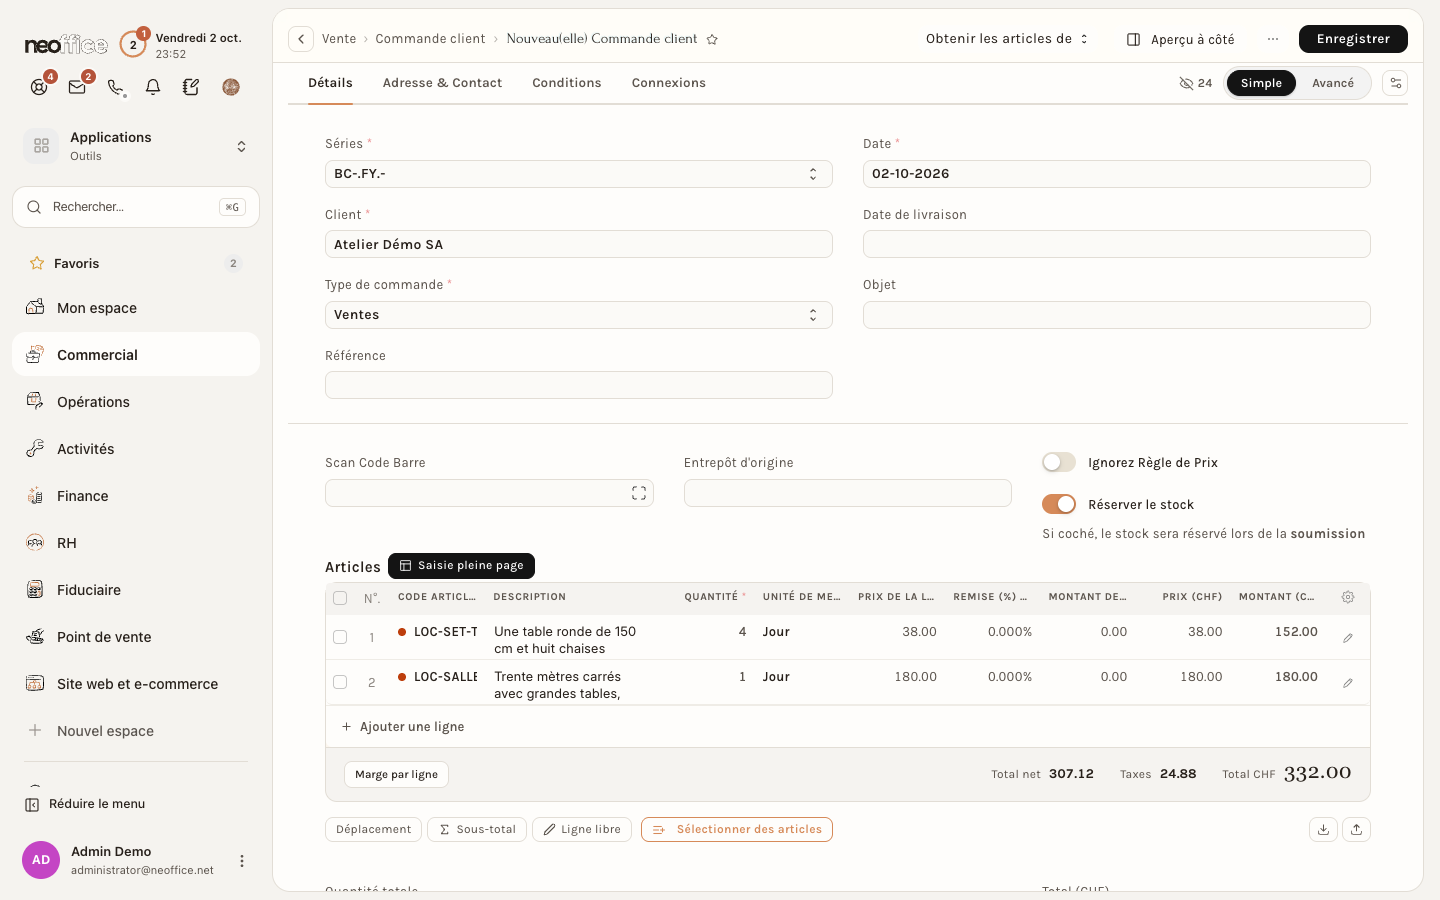1440x900 pixels.
Task: Open Aperçu à côté side preview
Action: (x=1181, y=39)
